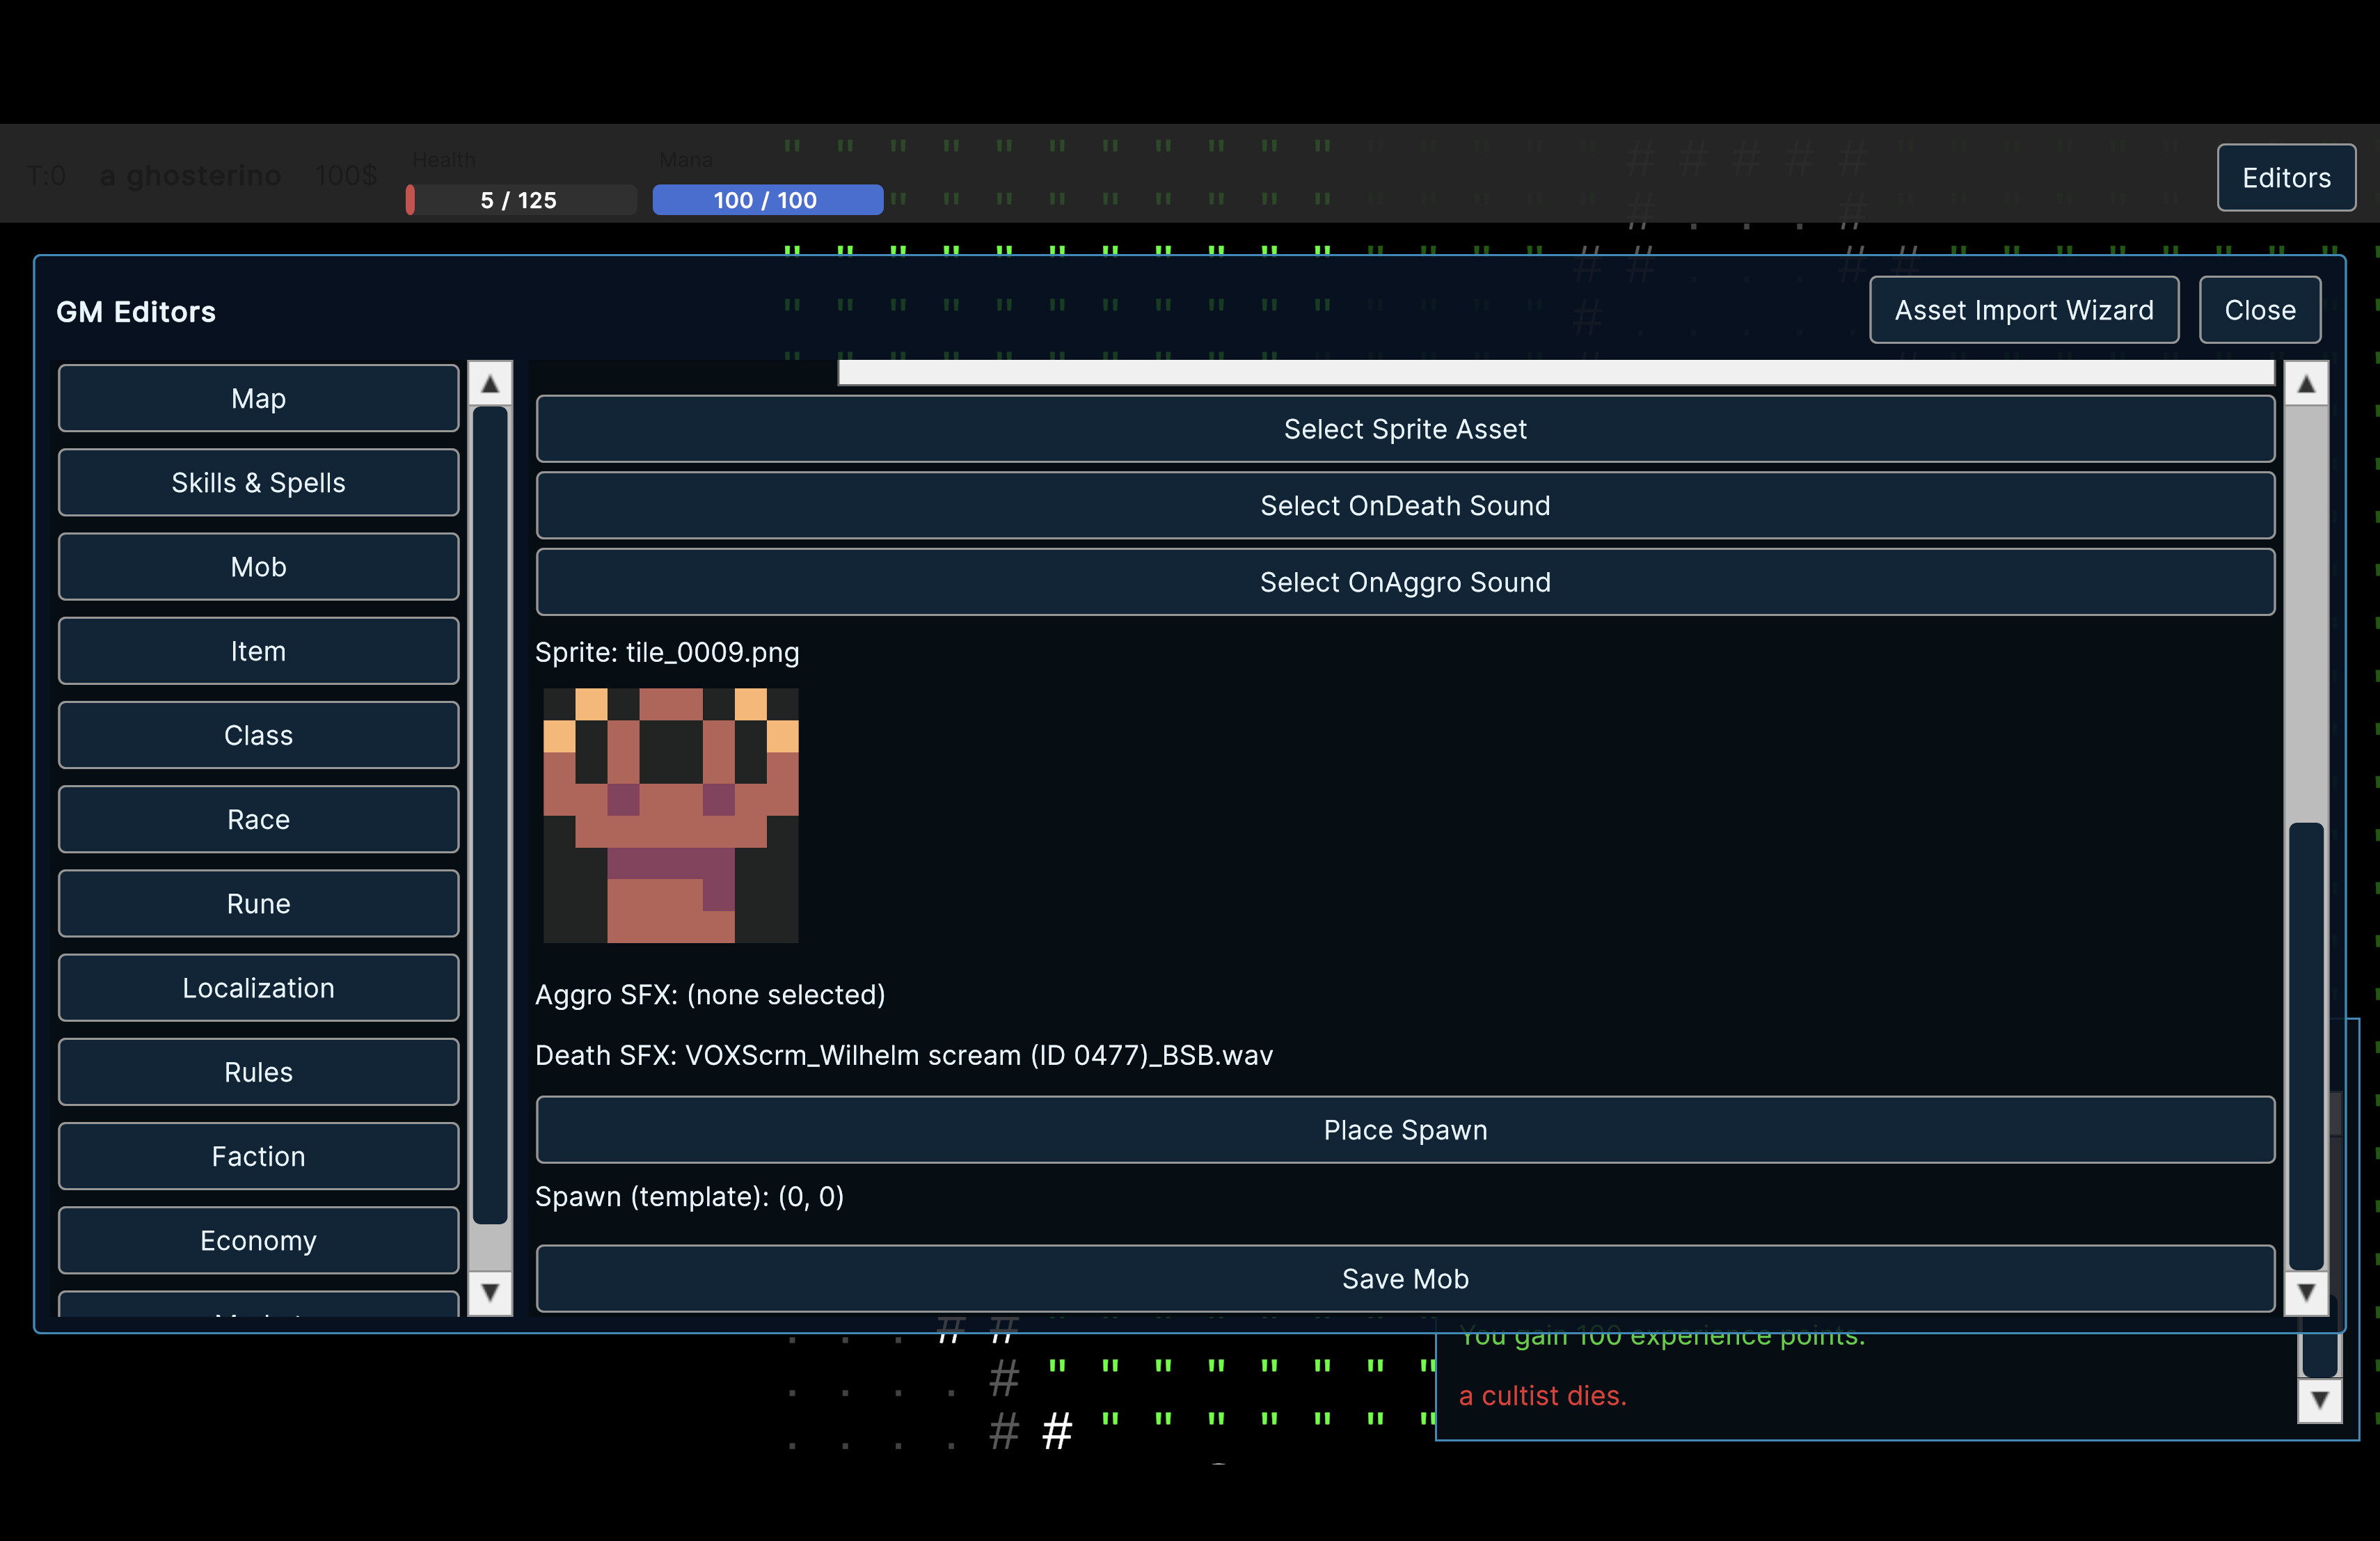Open the Faction editor
Image resolution: width=2380 pixels, height=1541 pixels.
[258, 1156]
